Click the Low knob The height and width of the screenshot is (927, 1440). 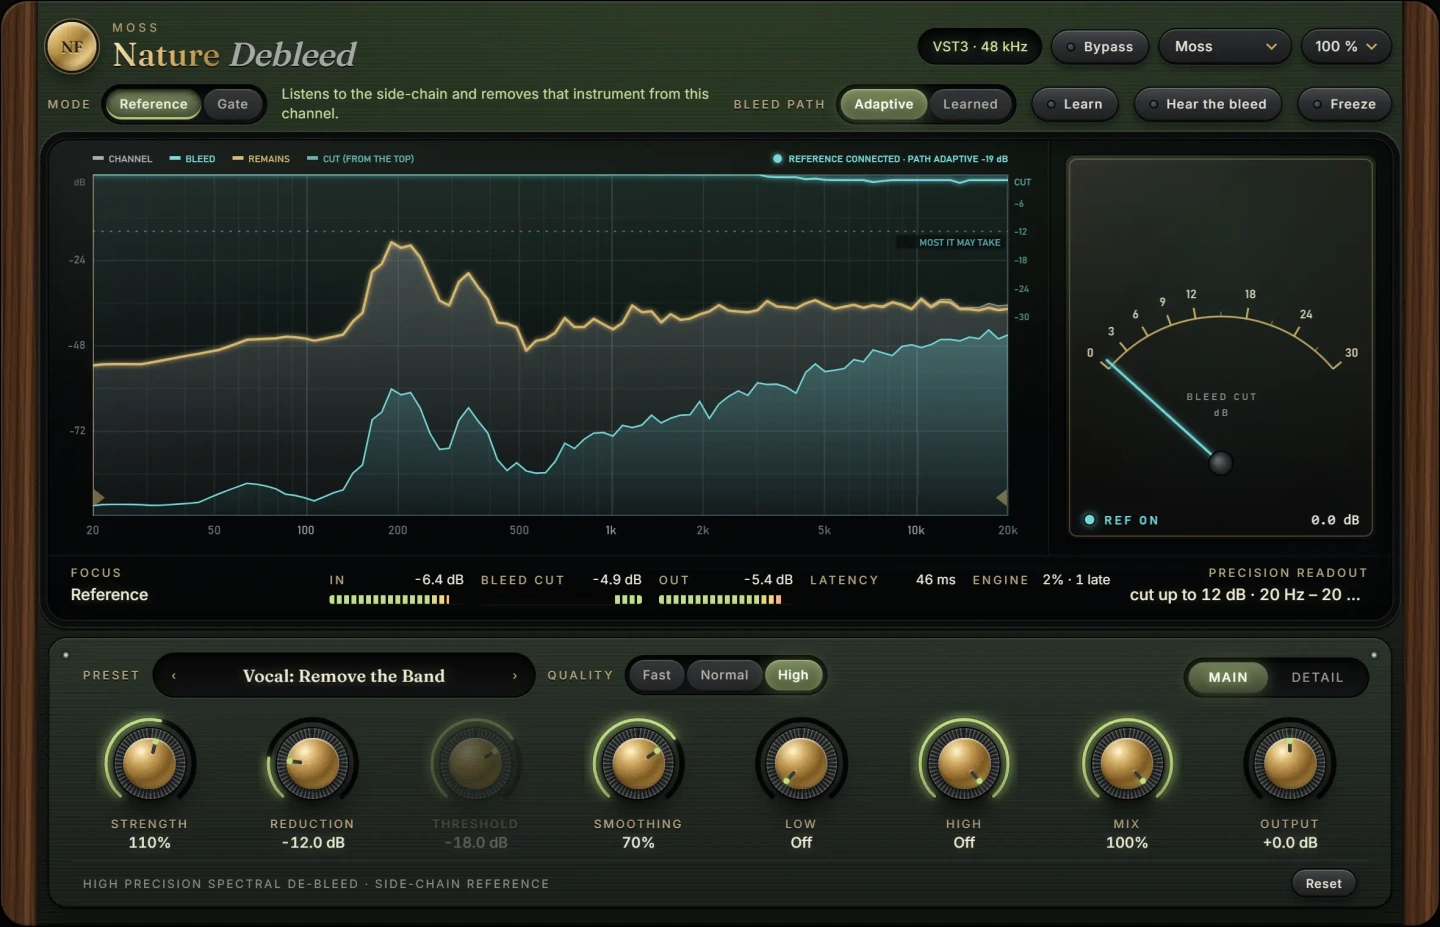(x=801, y=764)
